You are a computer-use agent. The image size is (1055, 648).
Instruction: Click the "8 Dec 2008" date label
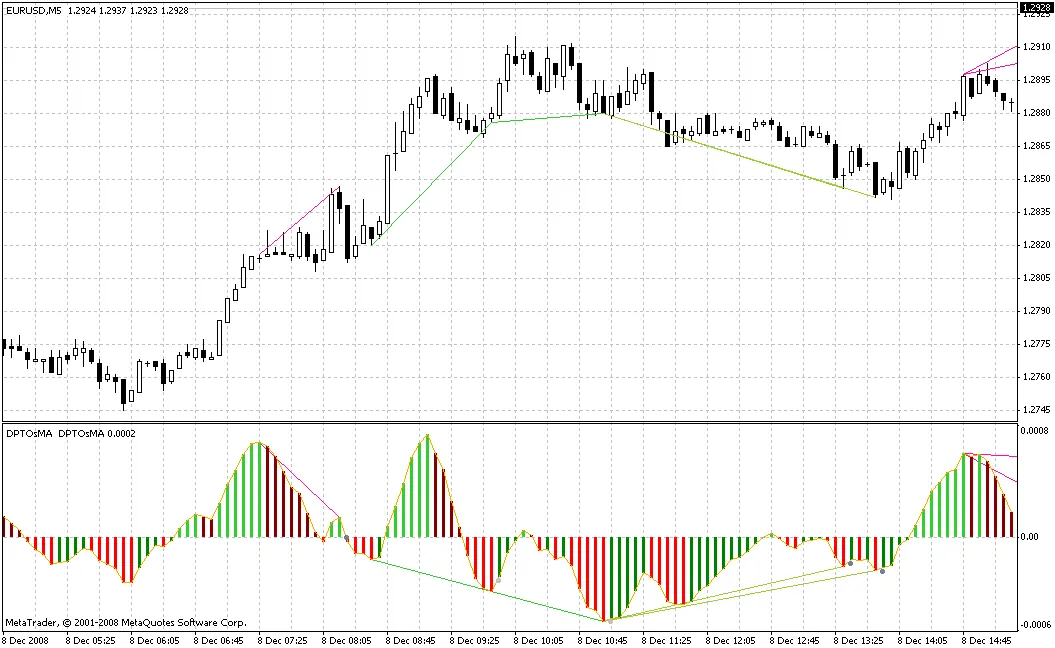[26, 639]
